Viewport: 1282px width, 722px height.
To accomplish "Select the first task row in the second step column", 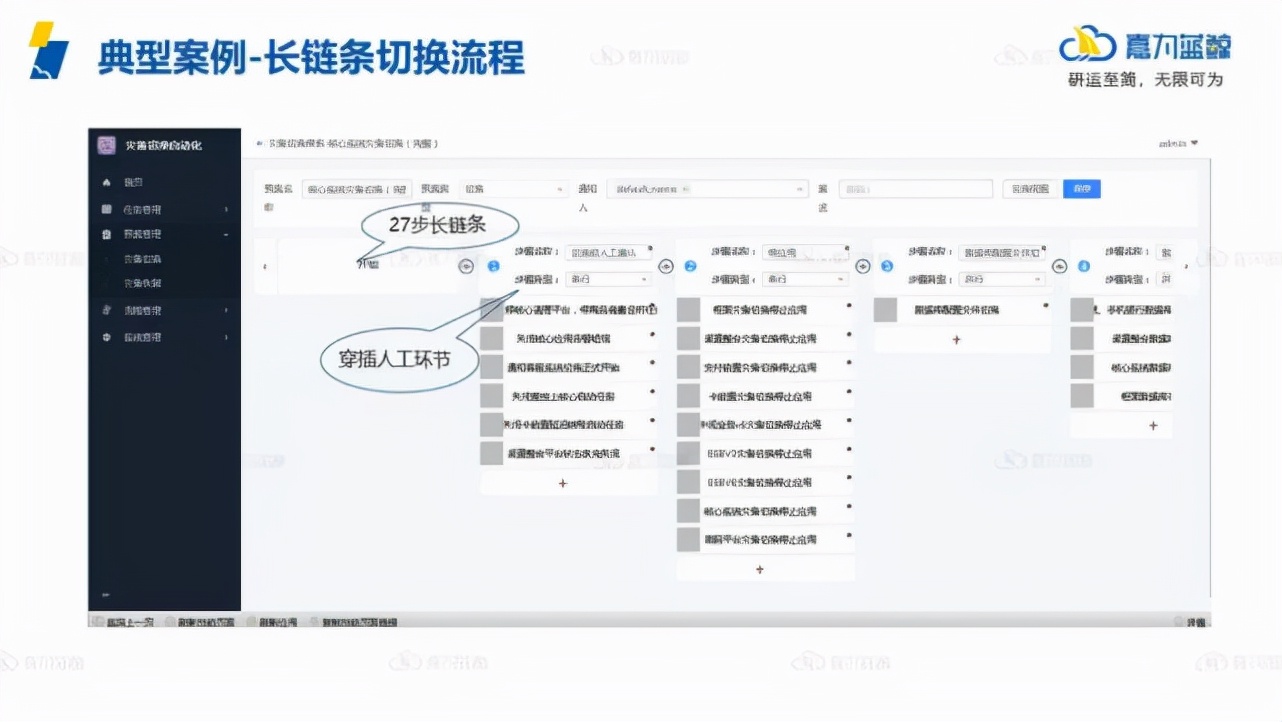I will 766,310.
